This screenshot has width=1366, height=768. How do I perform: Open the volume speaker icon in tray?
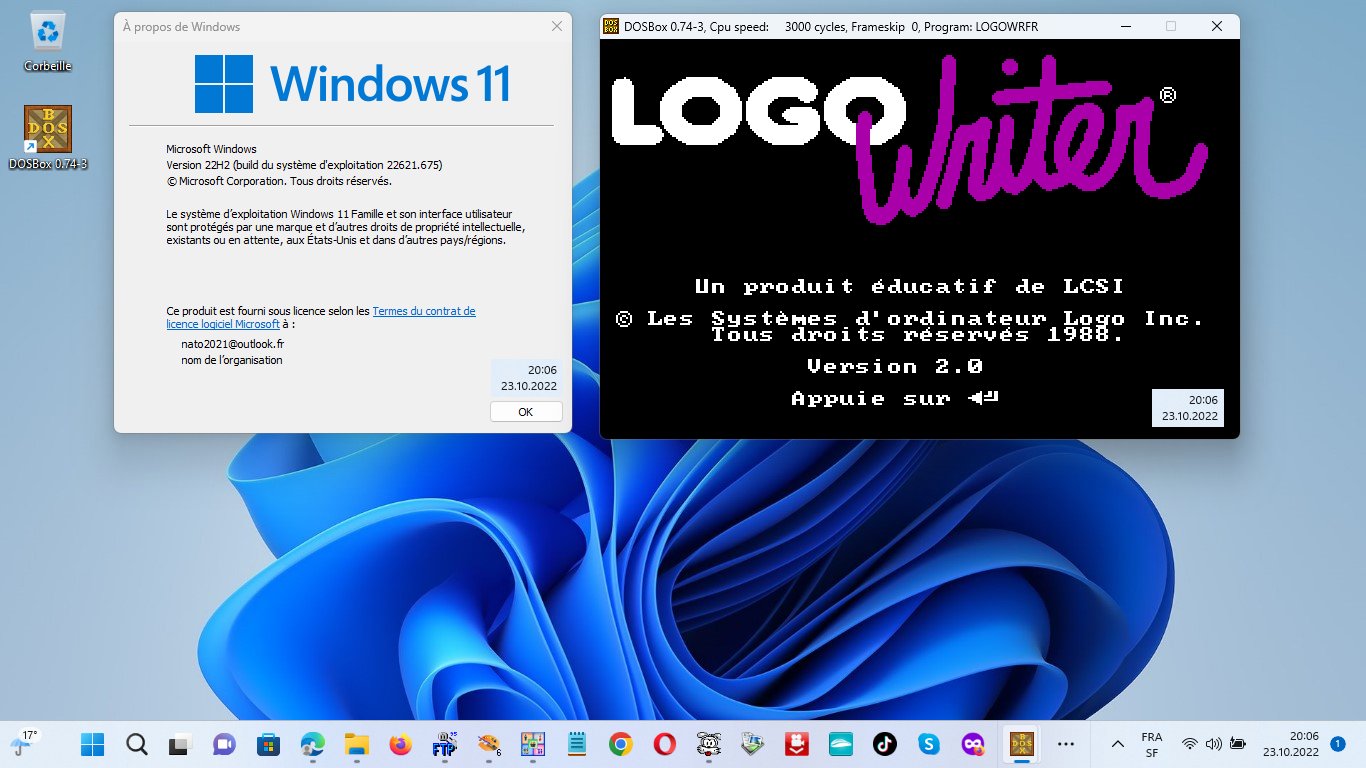point(1214,744)
